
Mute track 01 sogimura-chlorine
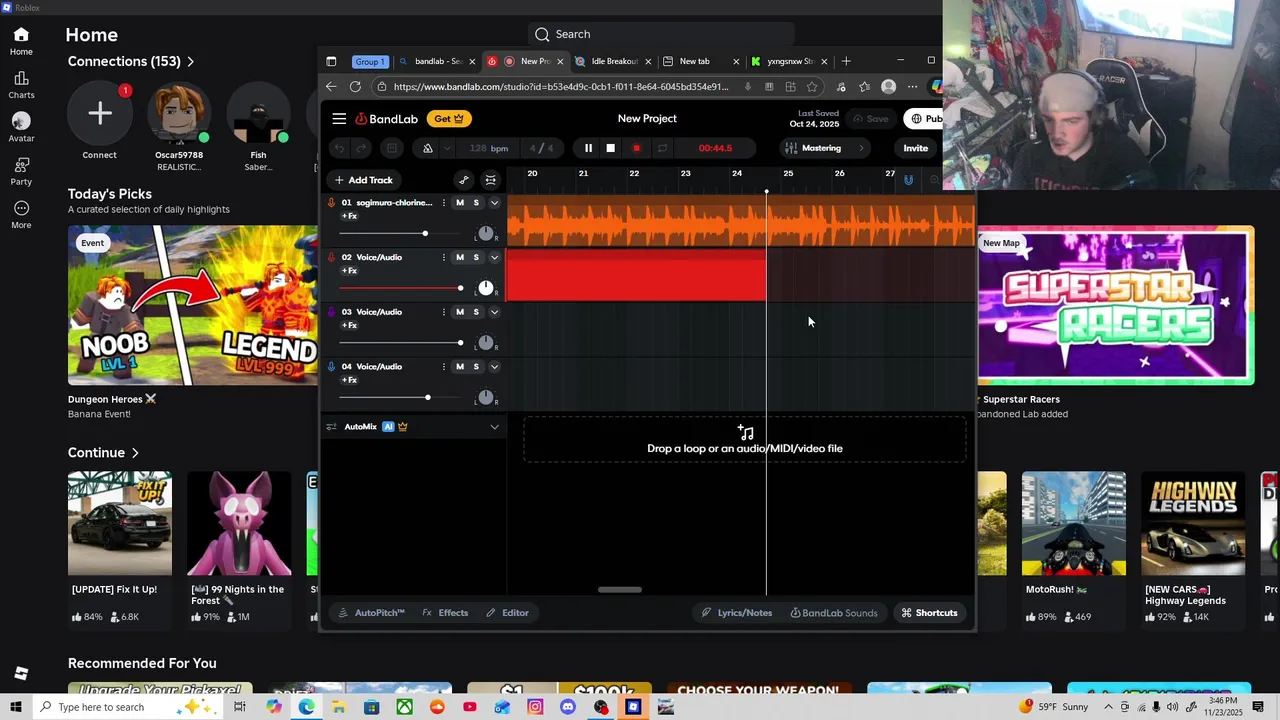[460, 203]
